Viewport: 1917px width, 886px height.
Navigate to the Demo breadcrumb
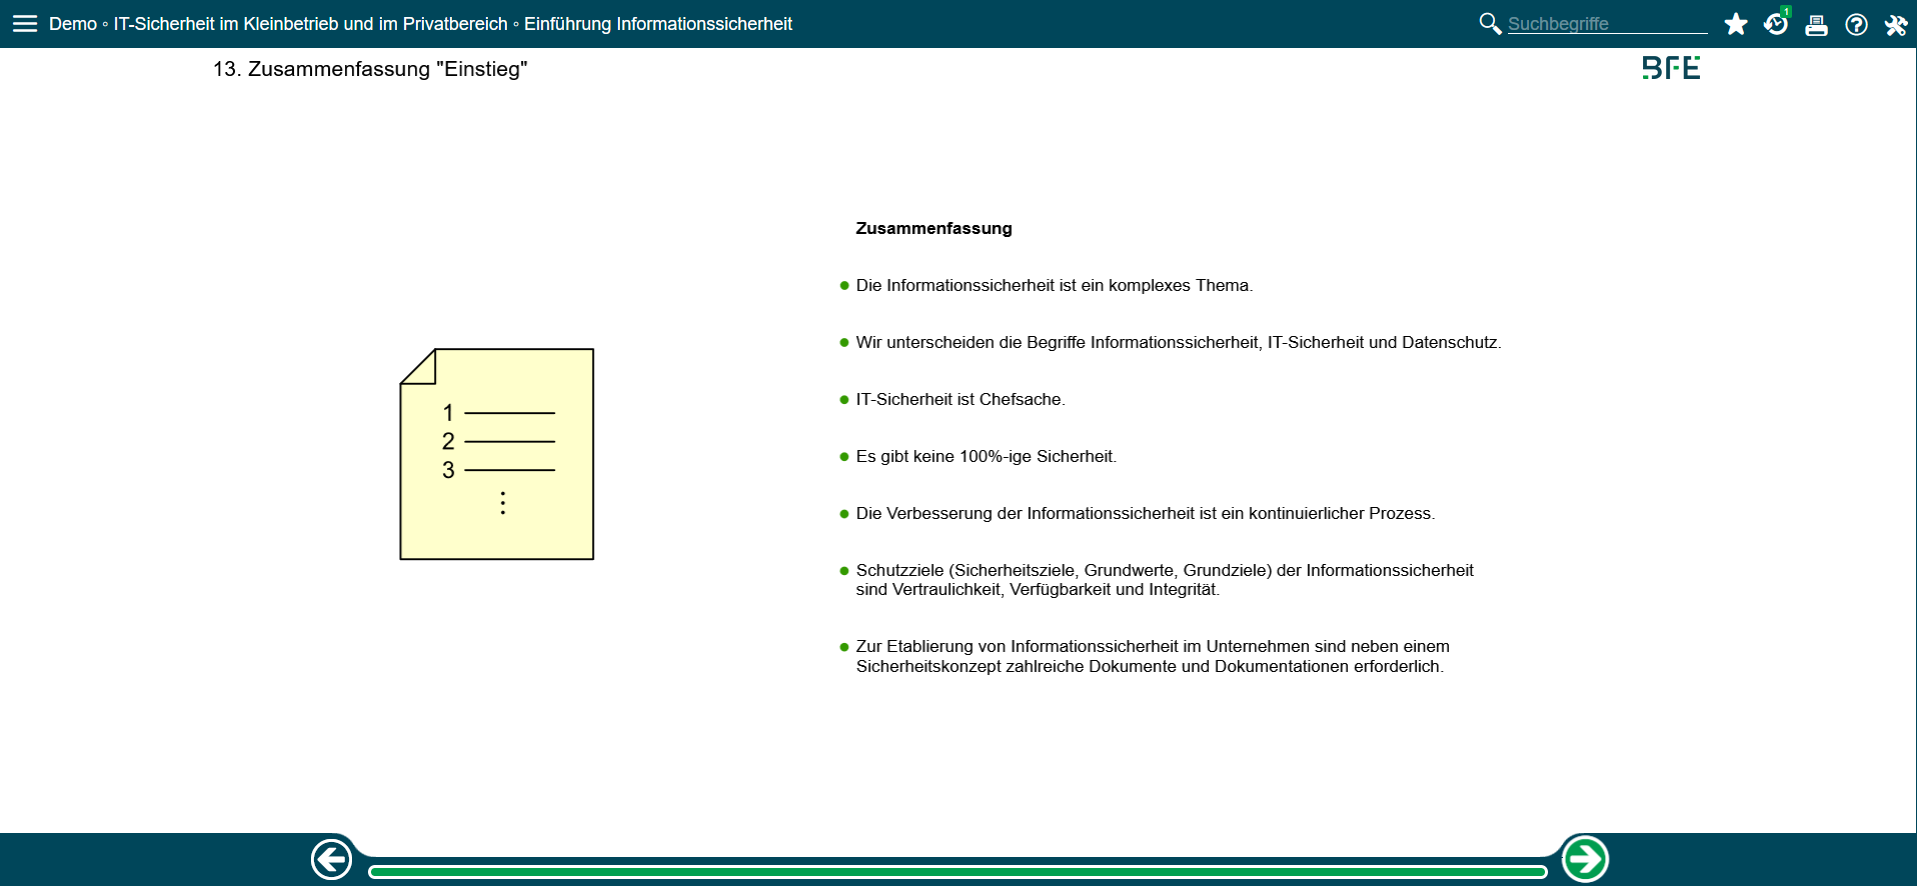pyautogui.click(x=73, y=24)
